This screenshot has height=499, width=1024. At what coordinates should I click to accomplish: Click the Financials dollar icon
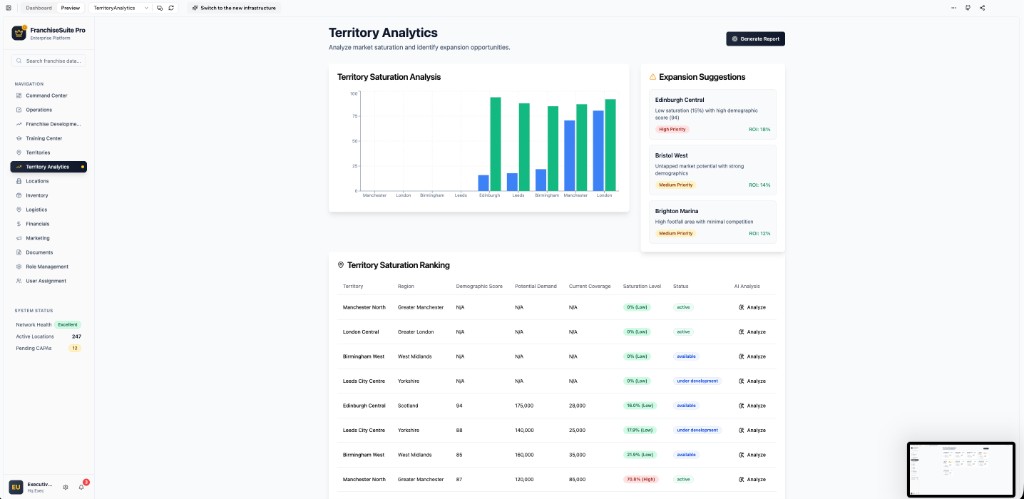(x=19, y=223)
